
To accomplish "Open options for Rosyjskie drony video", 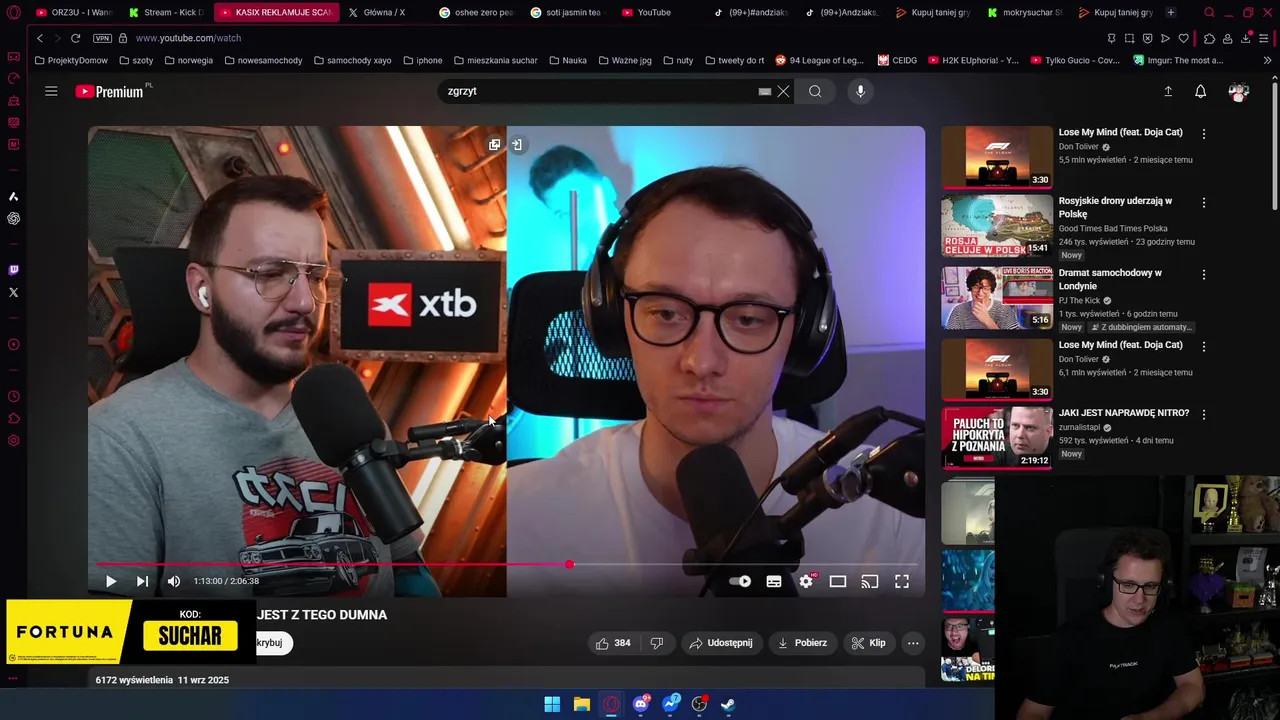I will [1204, 203].
